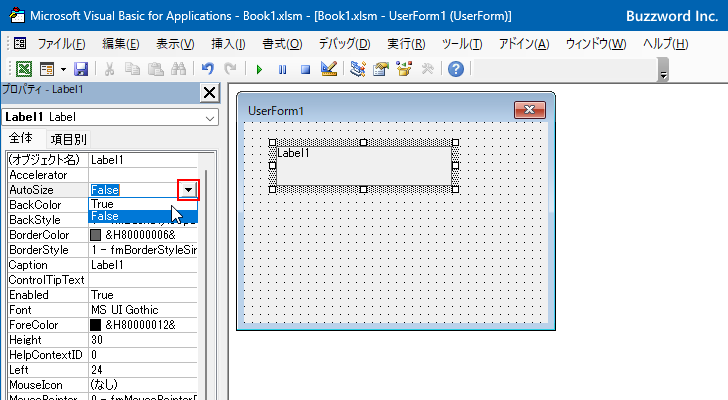
Task: Open the Properties Window icon
Action: coord(381,69)
